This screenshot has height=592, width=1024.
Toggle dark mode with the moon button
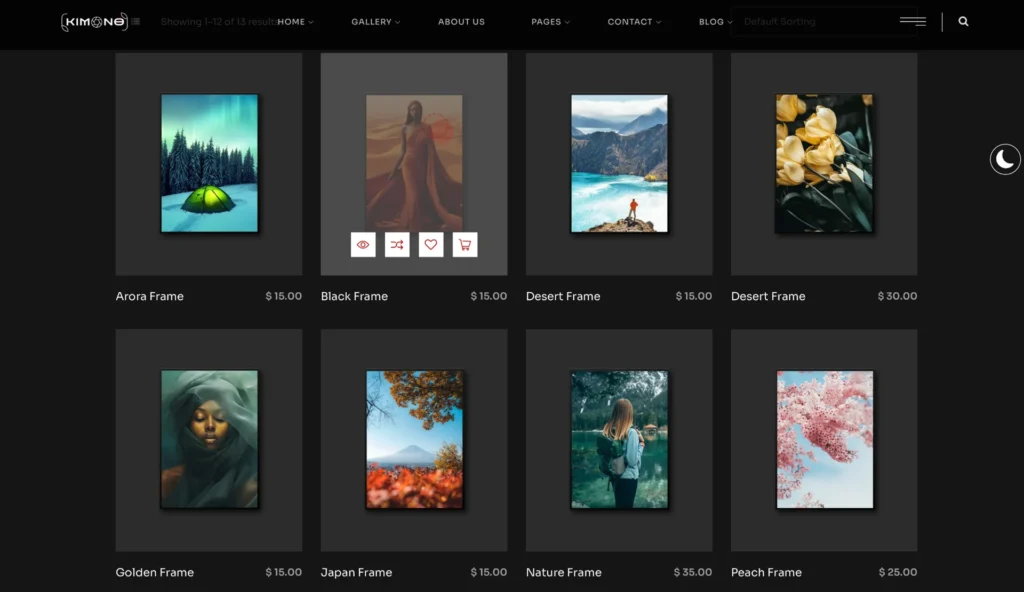coord(1005,159)
